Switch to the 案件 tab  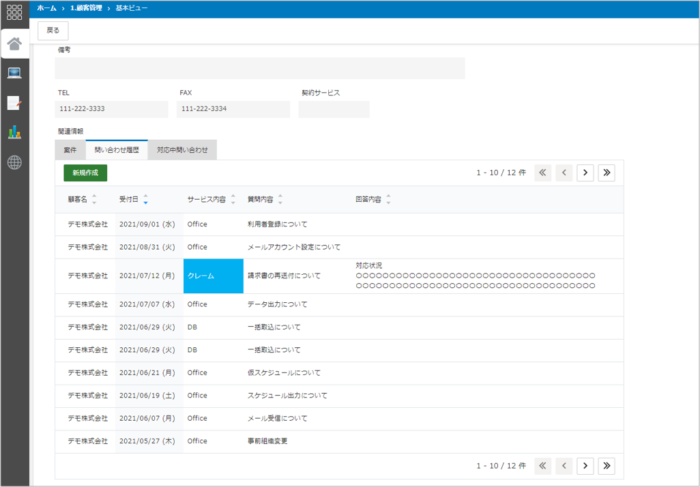(x=71, y=150)
